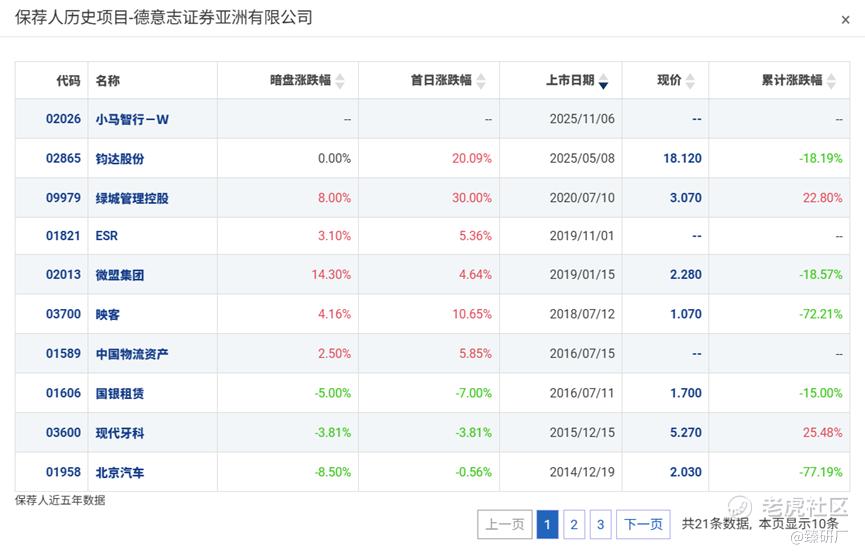Open stock code 01821
865x557 pixels.
click(x=63, y=236)
